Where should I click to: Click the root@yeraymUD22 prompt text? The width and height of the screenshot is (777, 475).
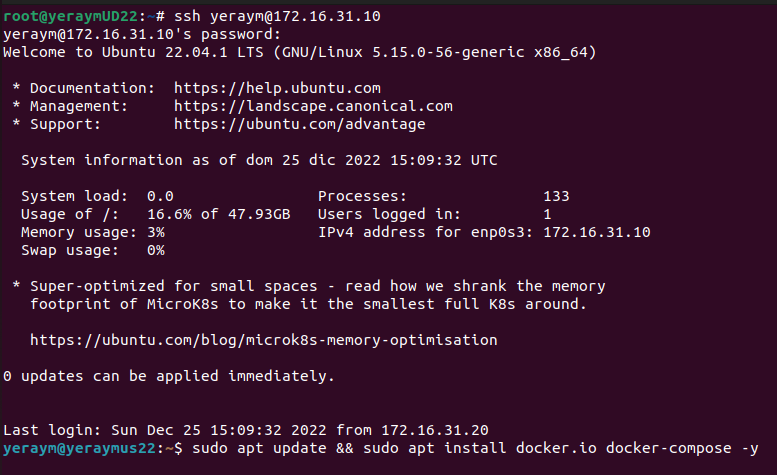70,16
